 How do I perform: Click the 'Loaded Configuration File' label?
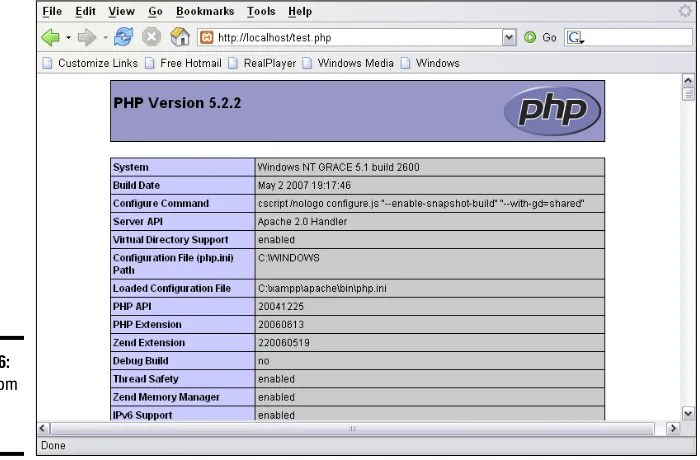(x=172, y=289)
